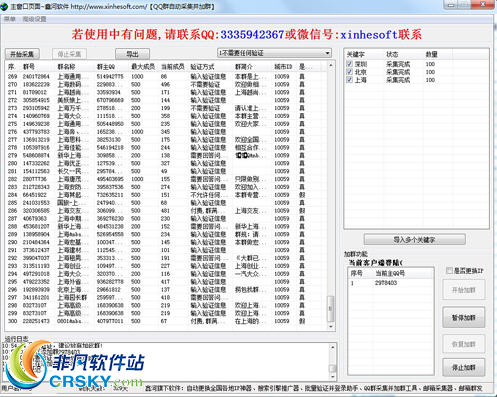Open the 不需要任何验证 verification dropdown
Viewport: 497px width, 397px height.
coord(274,53)
